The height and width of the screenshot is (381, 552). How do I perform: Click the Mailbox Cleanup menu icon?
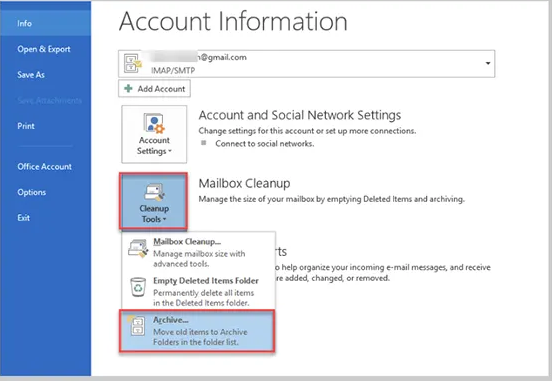pyautogui.click(x=138, y=248)
